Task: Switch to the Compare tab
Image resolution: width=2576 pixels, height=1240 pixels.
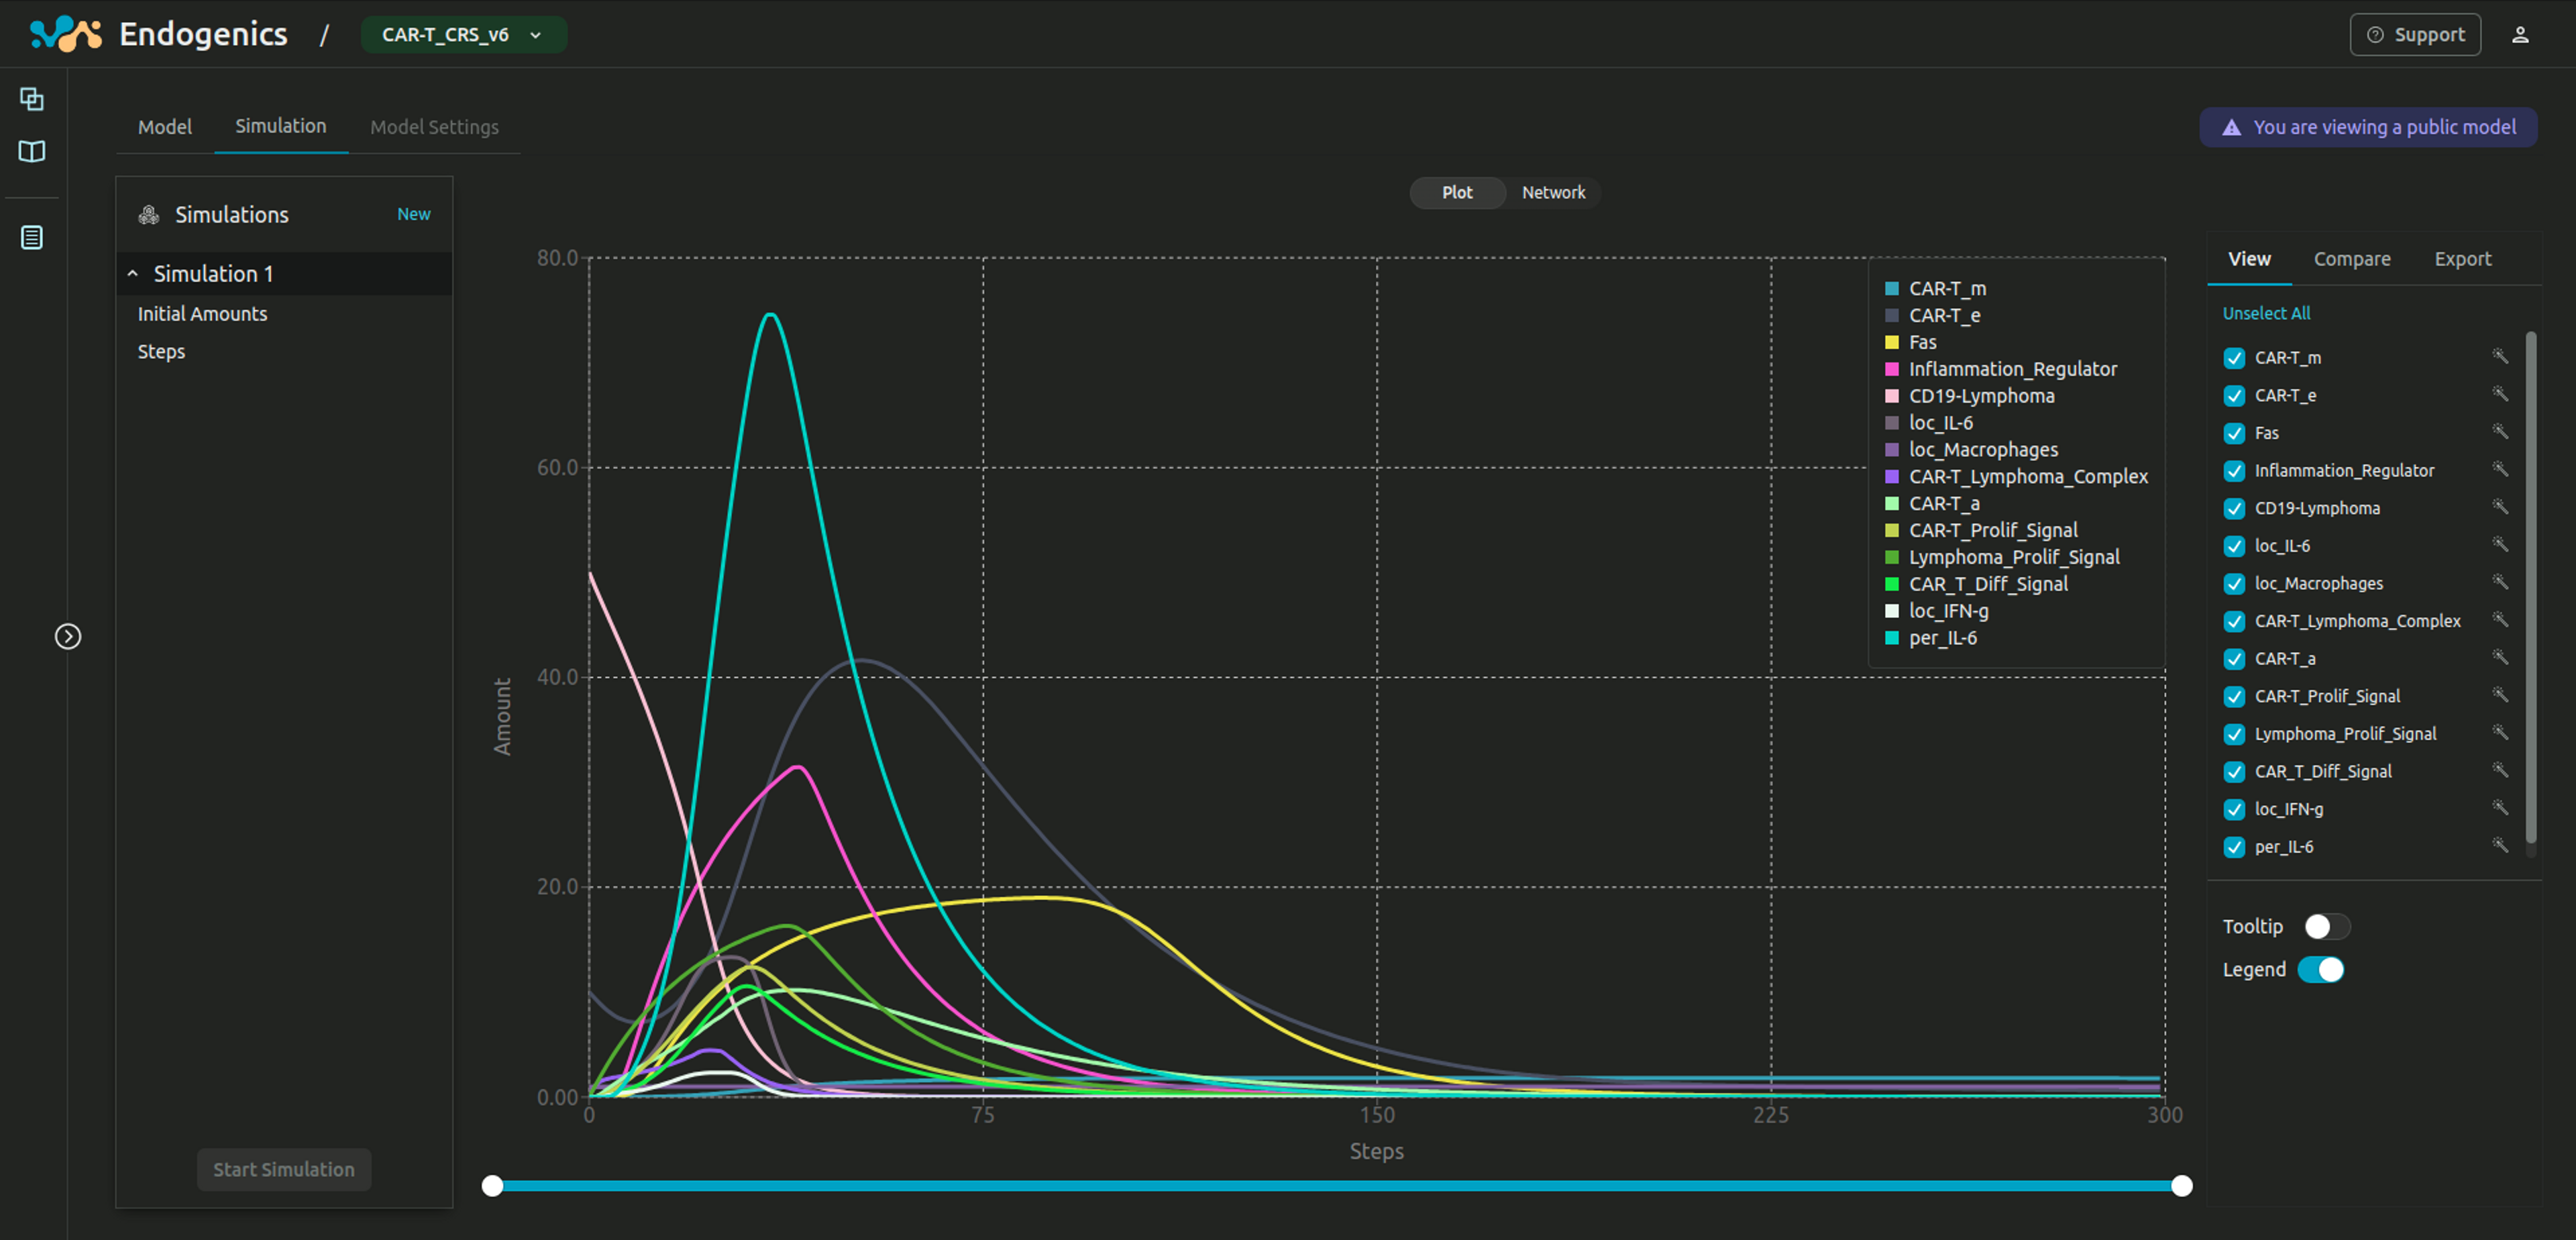Action: 2353,256
